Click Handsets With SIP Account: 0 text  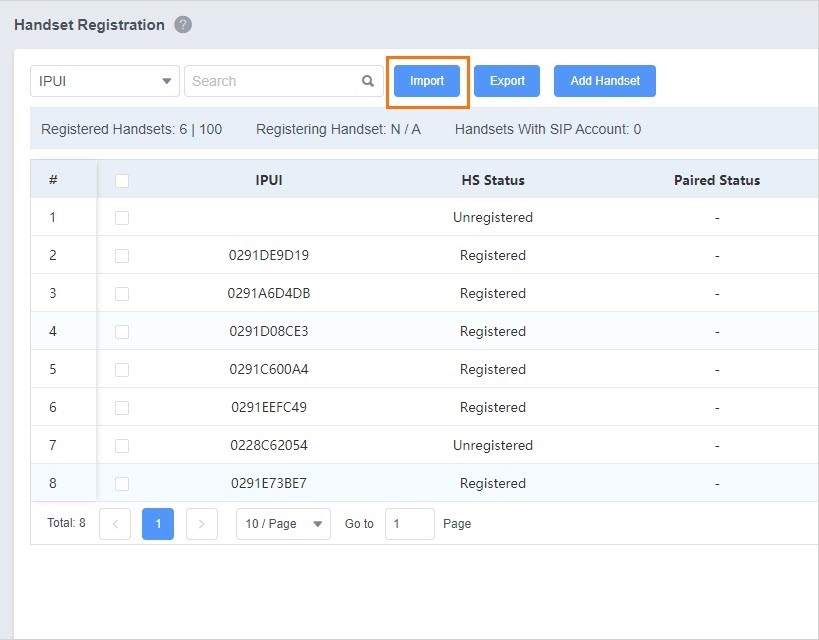pyautogui.click(x=548, y=129)
